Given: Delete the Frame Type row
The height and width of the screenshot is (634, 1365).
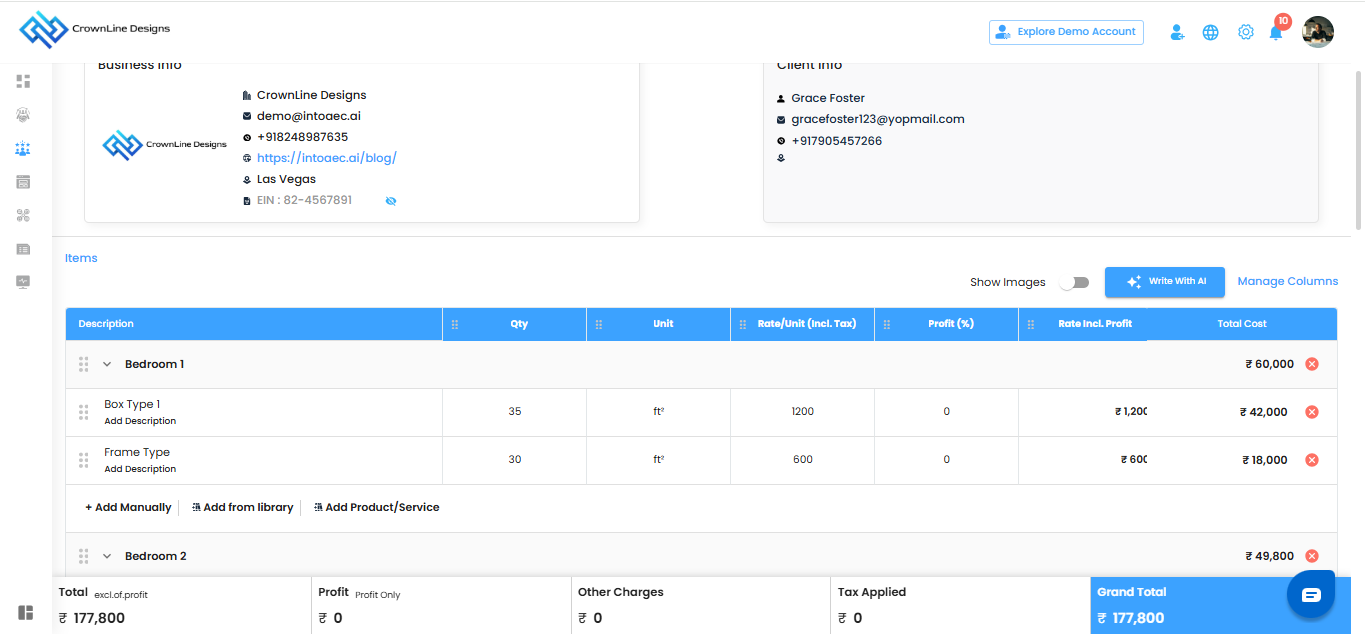Looking at the screenshot, I should coord(1312,460).
